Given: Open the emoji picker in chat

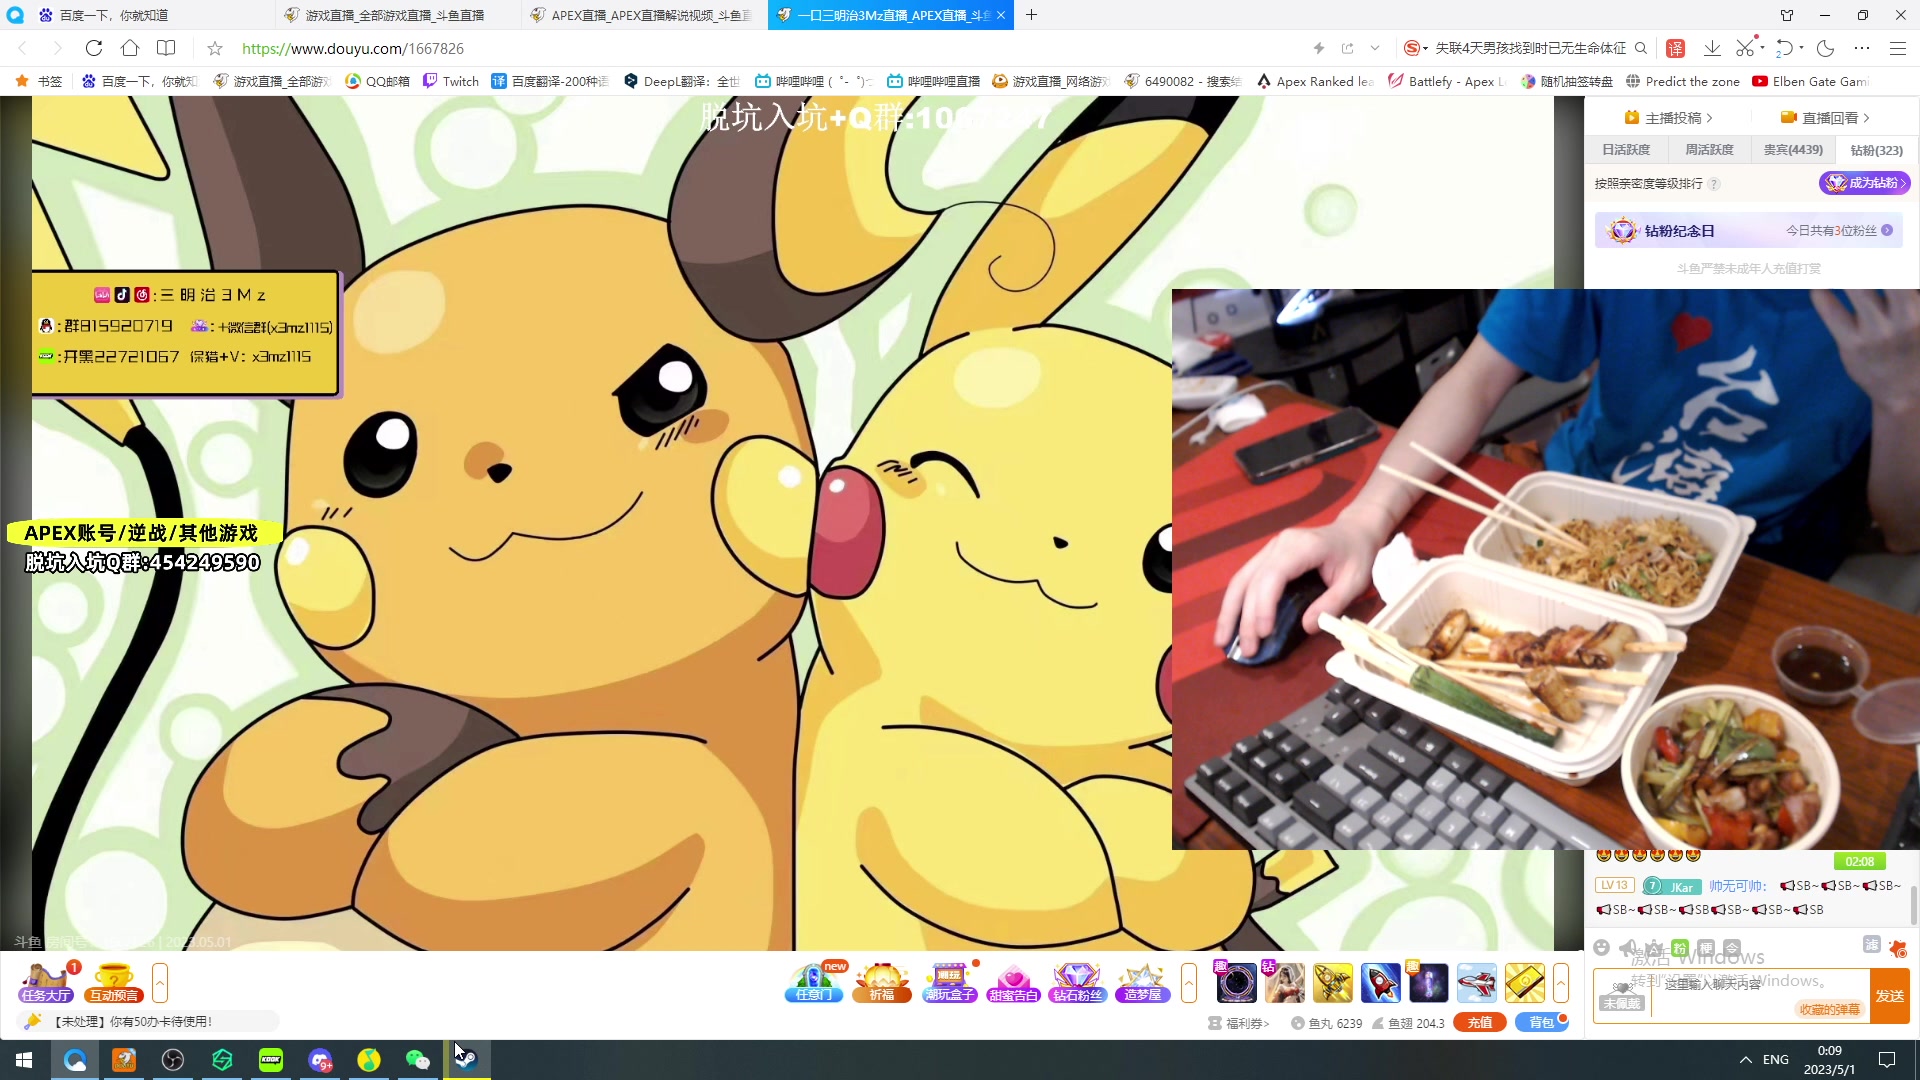Looking at the screenshot, I should pyautogui.click(x=1602, y=947).
